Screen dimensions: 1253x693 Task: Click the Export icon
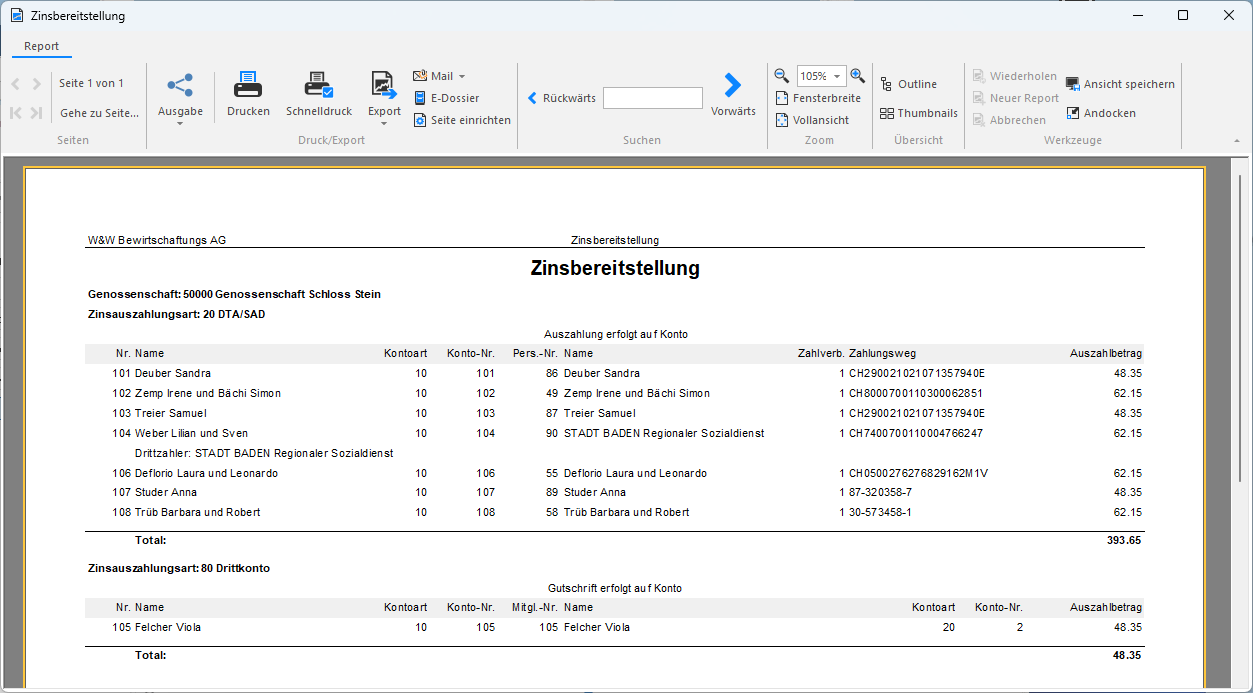[384, 85]
